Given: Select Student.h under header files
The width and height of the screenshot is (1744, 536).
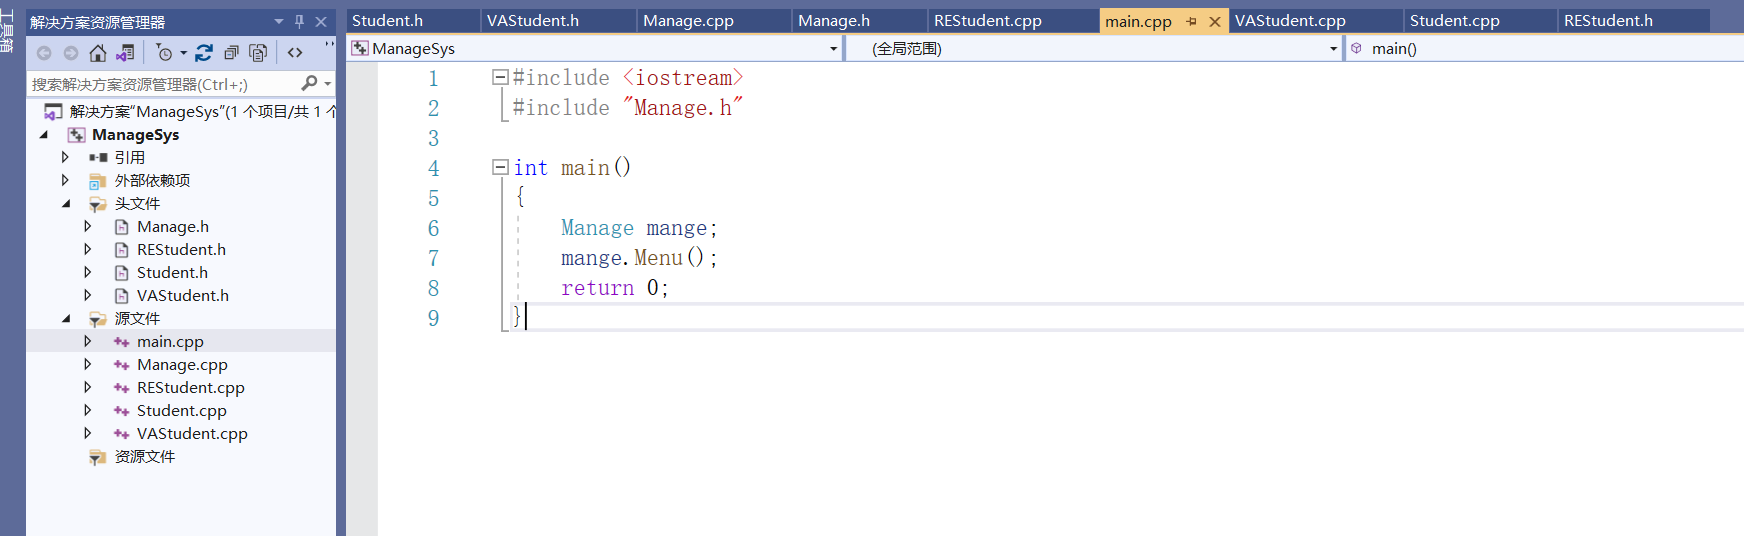Looking at the screenshot, I should (x=172, y=273).
